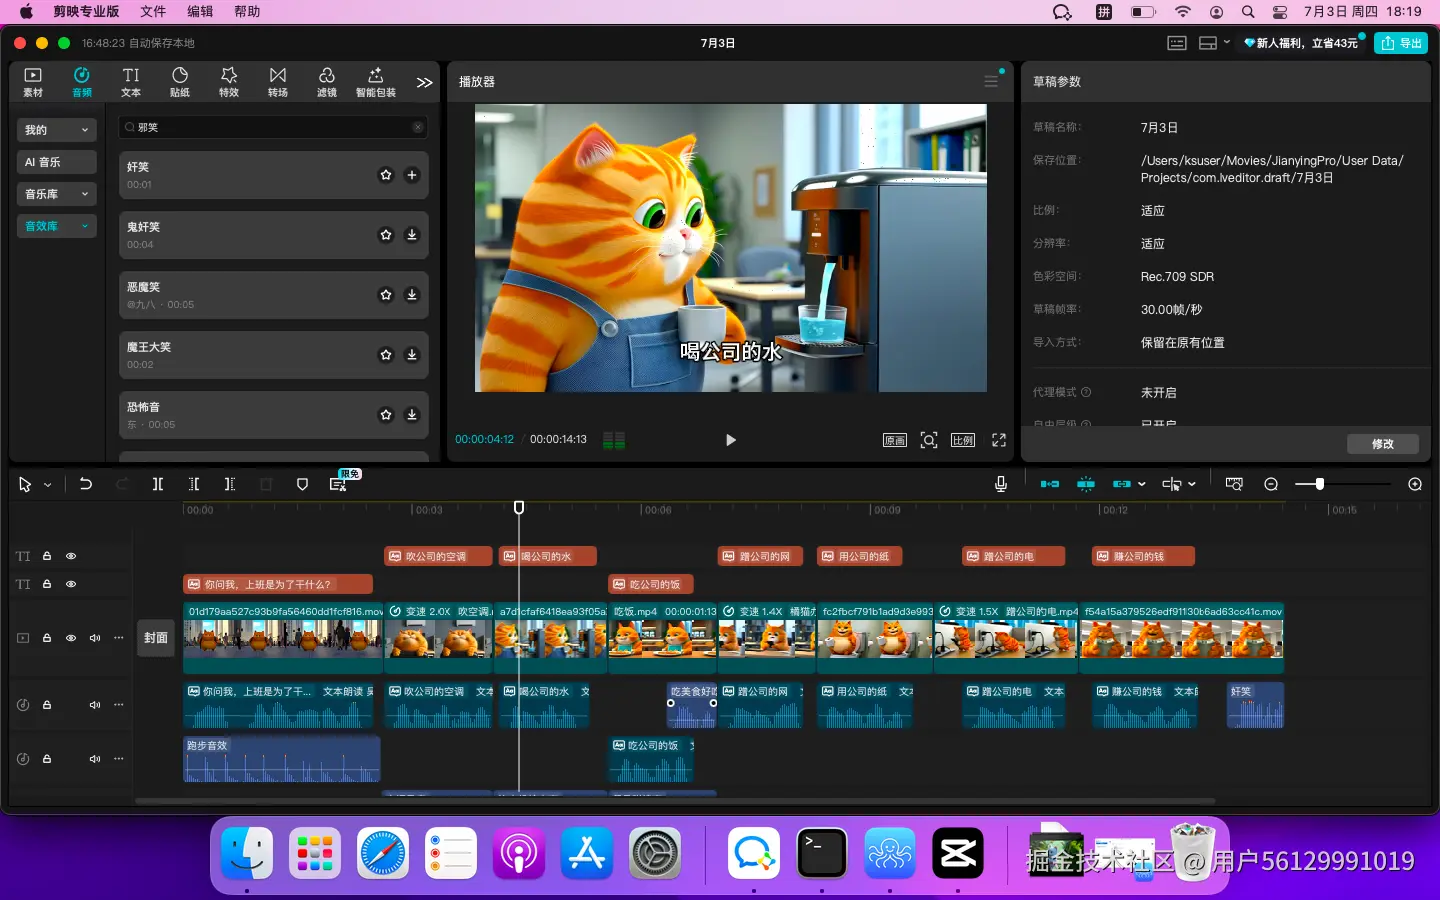Adjust the timeline zoom slider handle
The height and width of the screenshot is (900, 1440).
coord(1320,484)
